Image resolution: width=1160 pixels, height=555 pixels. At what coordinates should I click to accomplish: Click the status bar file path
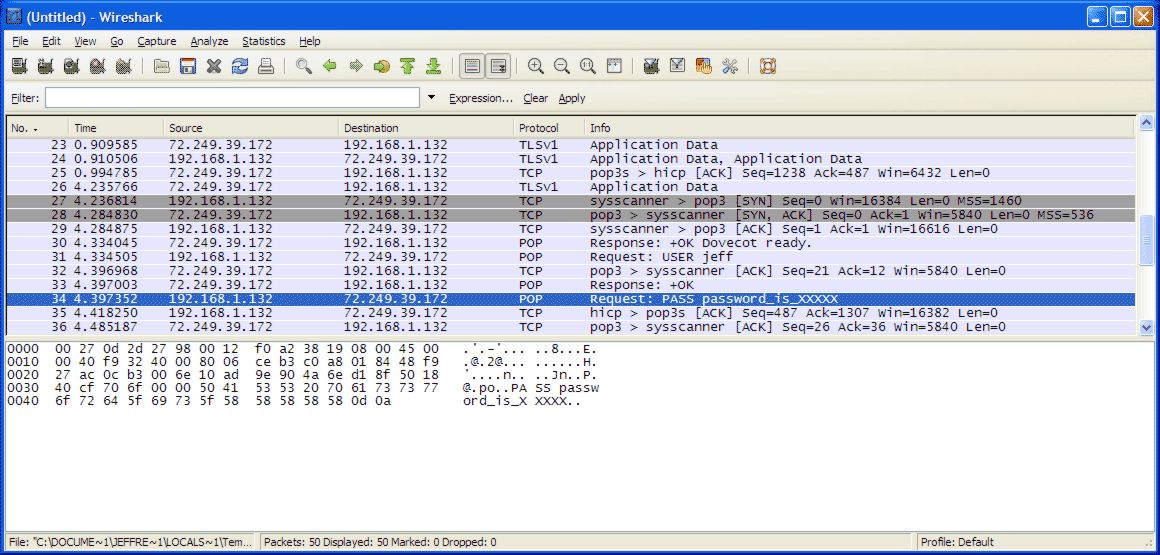132,542
